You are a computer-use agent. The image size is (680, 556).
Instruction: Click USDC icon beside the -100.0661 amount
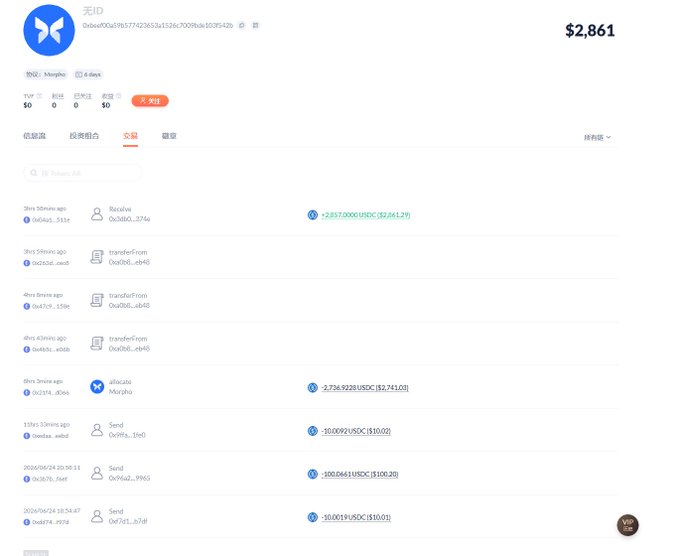(x=313, y=474)
